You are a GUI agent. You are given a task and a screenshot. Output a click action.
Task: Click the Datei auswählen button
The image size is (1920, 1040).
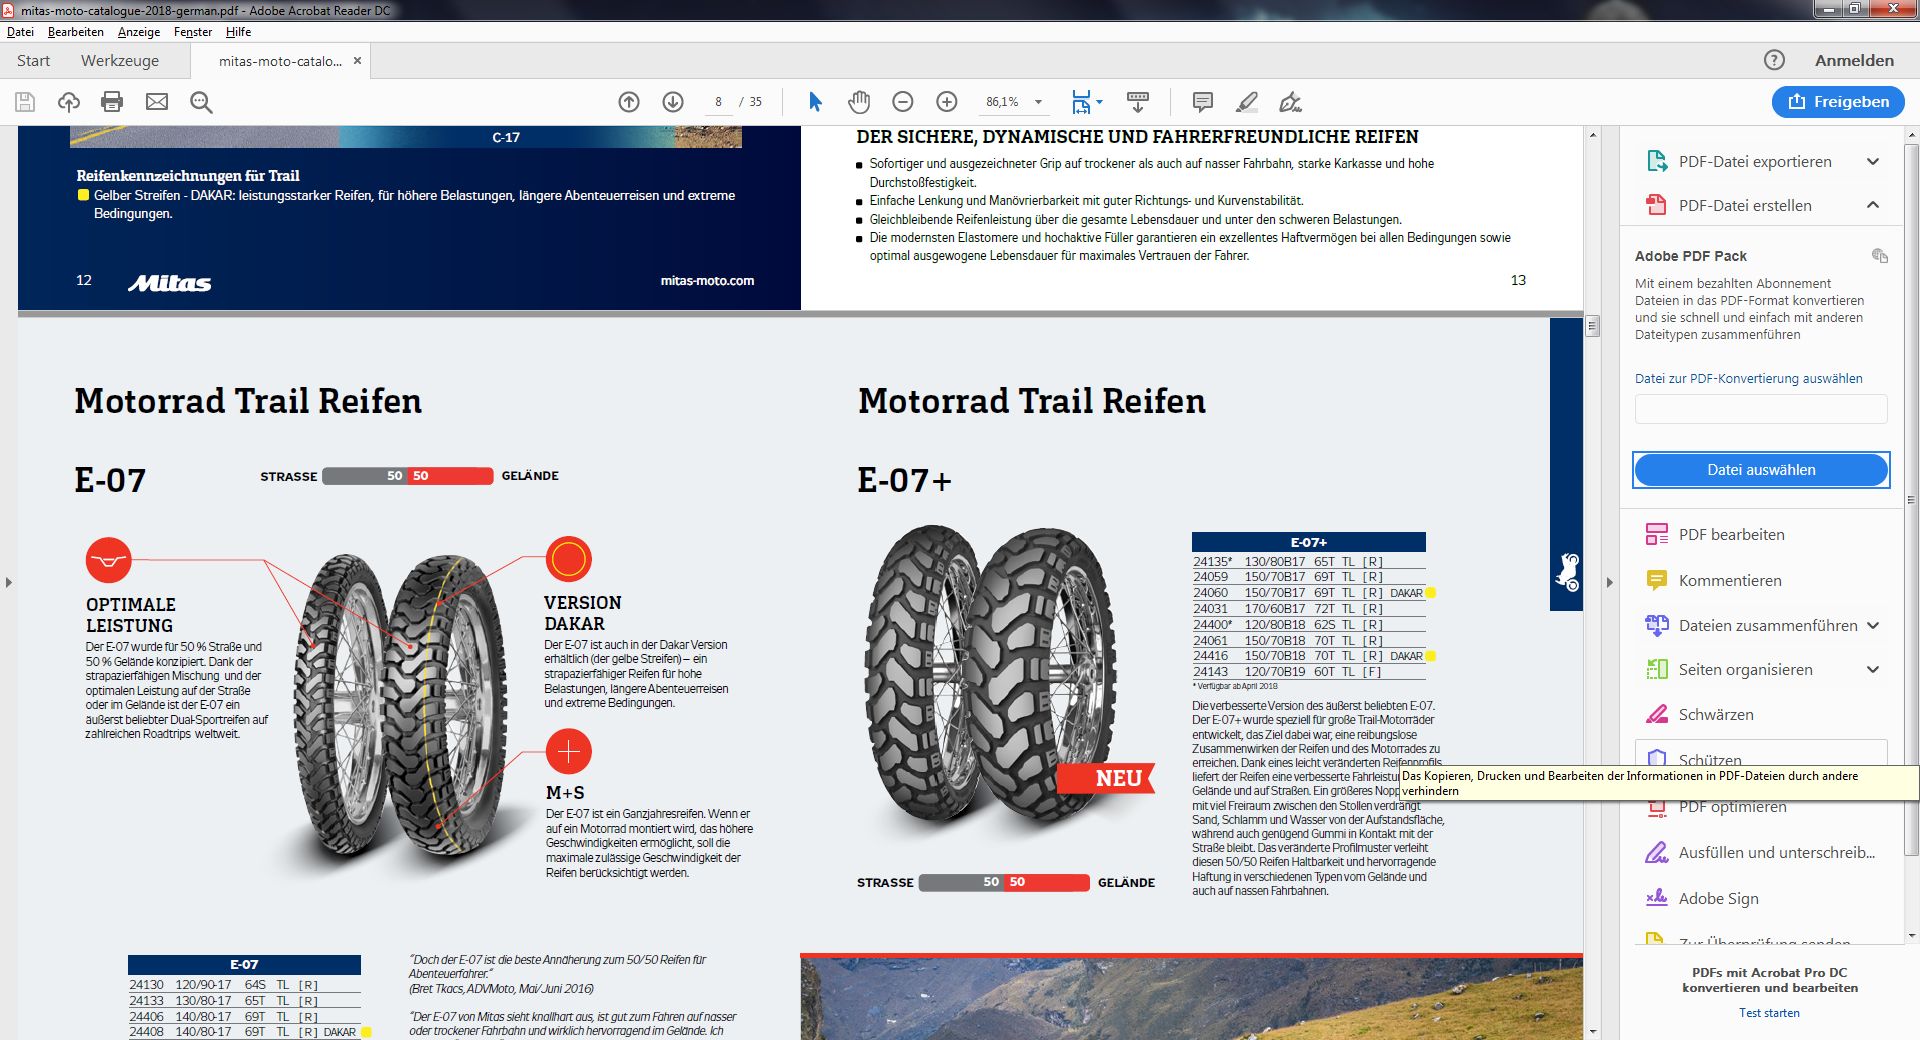1761,470
